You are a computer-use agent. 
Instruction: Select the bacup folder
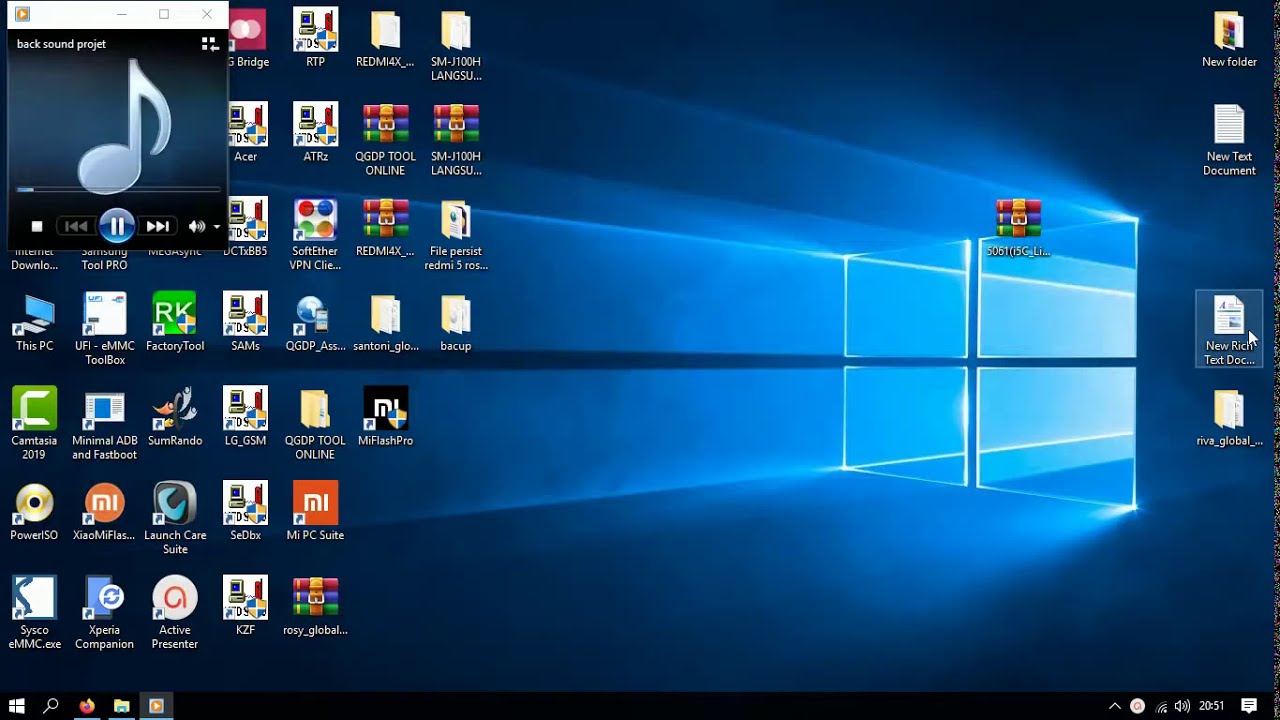click(456, 323)
